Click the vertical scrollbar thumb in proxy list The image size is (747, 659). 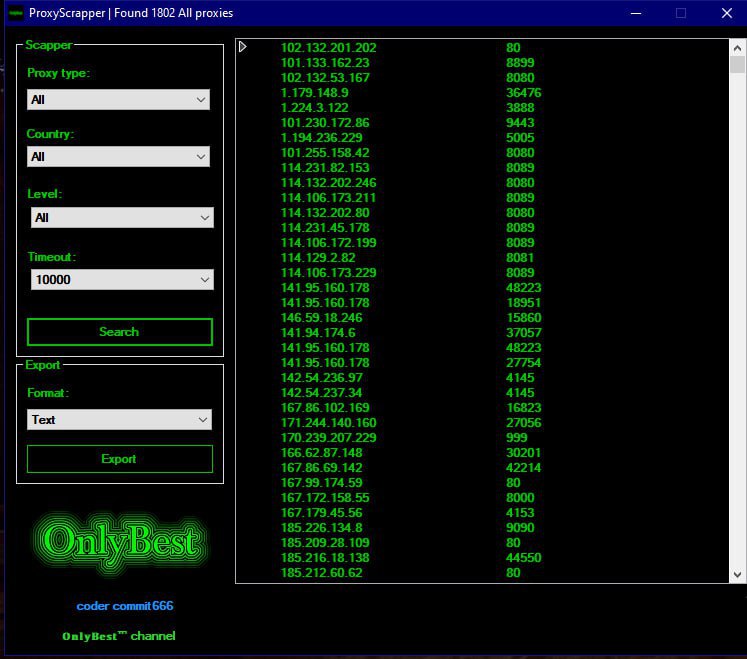click(x=738, y=65)
